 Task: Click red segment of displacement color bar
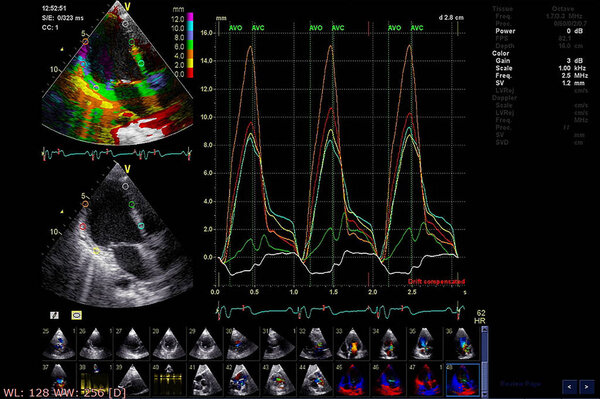(190, 73)
